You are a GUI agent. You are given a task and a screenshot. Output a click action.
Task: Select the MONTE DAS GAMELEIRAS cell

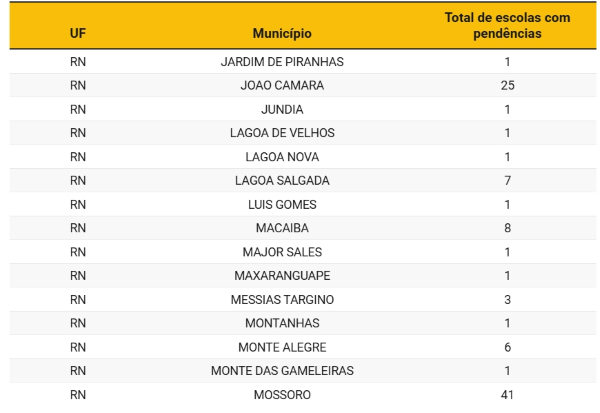point(282,371)
